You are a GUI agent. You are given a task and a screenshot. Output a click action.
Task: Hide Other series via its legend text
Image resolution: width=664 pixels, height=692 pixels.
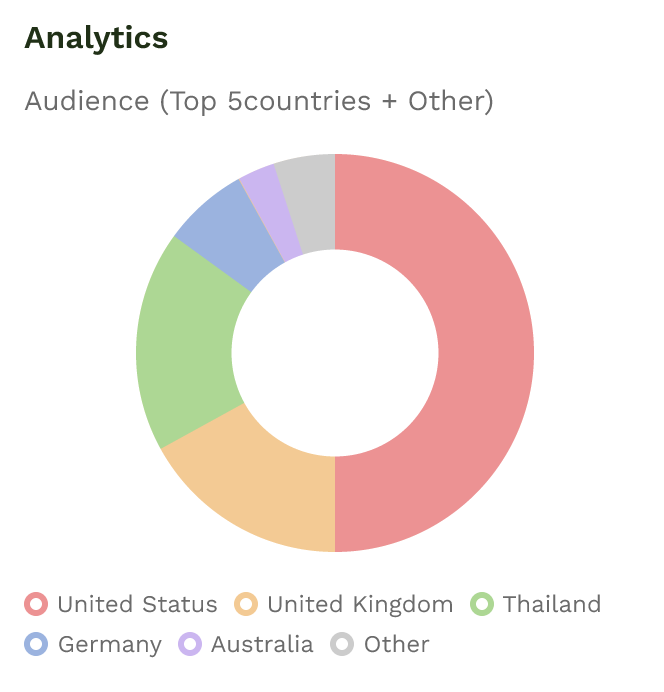click(x=397, y=644)
